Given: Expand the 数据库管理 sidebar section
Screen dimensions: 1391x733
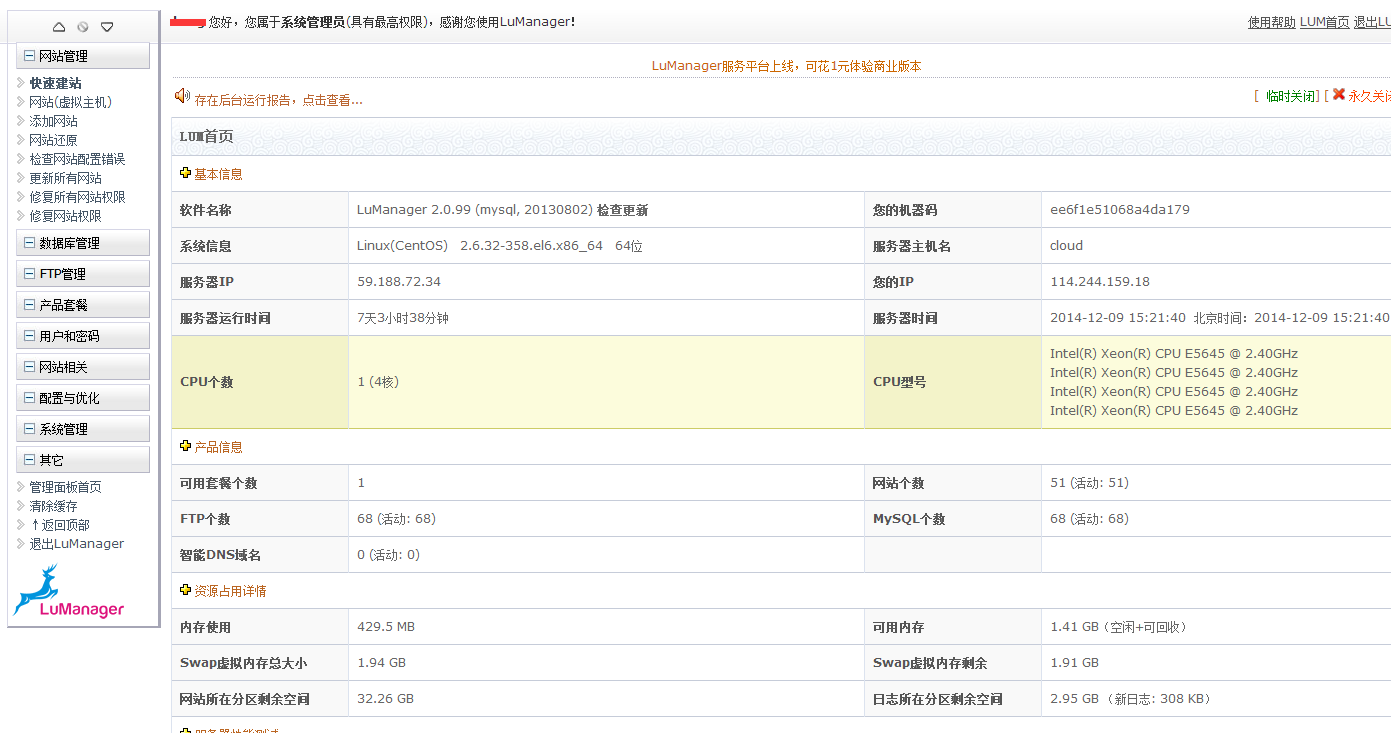Looking at the screenshot, I should coord(30,243).
